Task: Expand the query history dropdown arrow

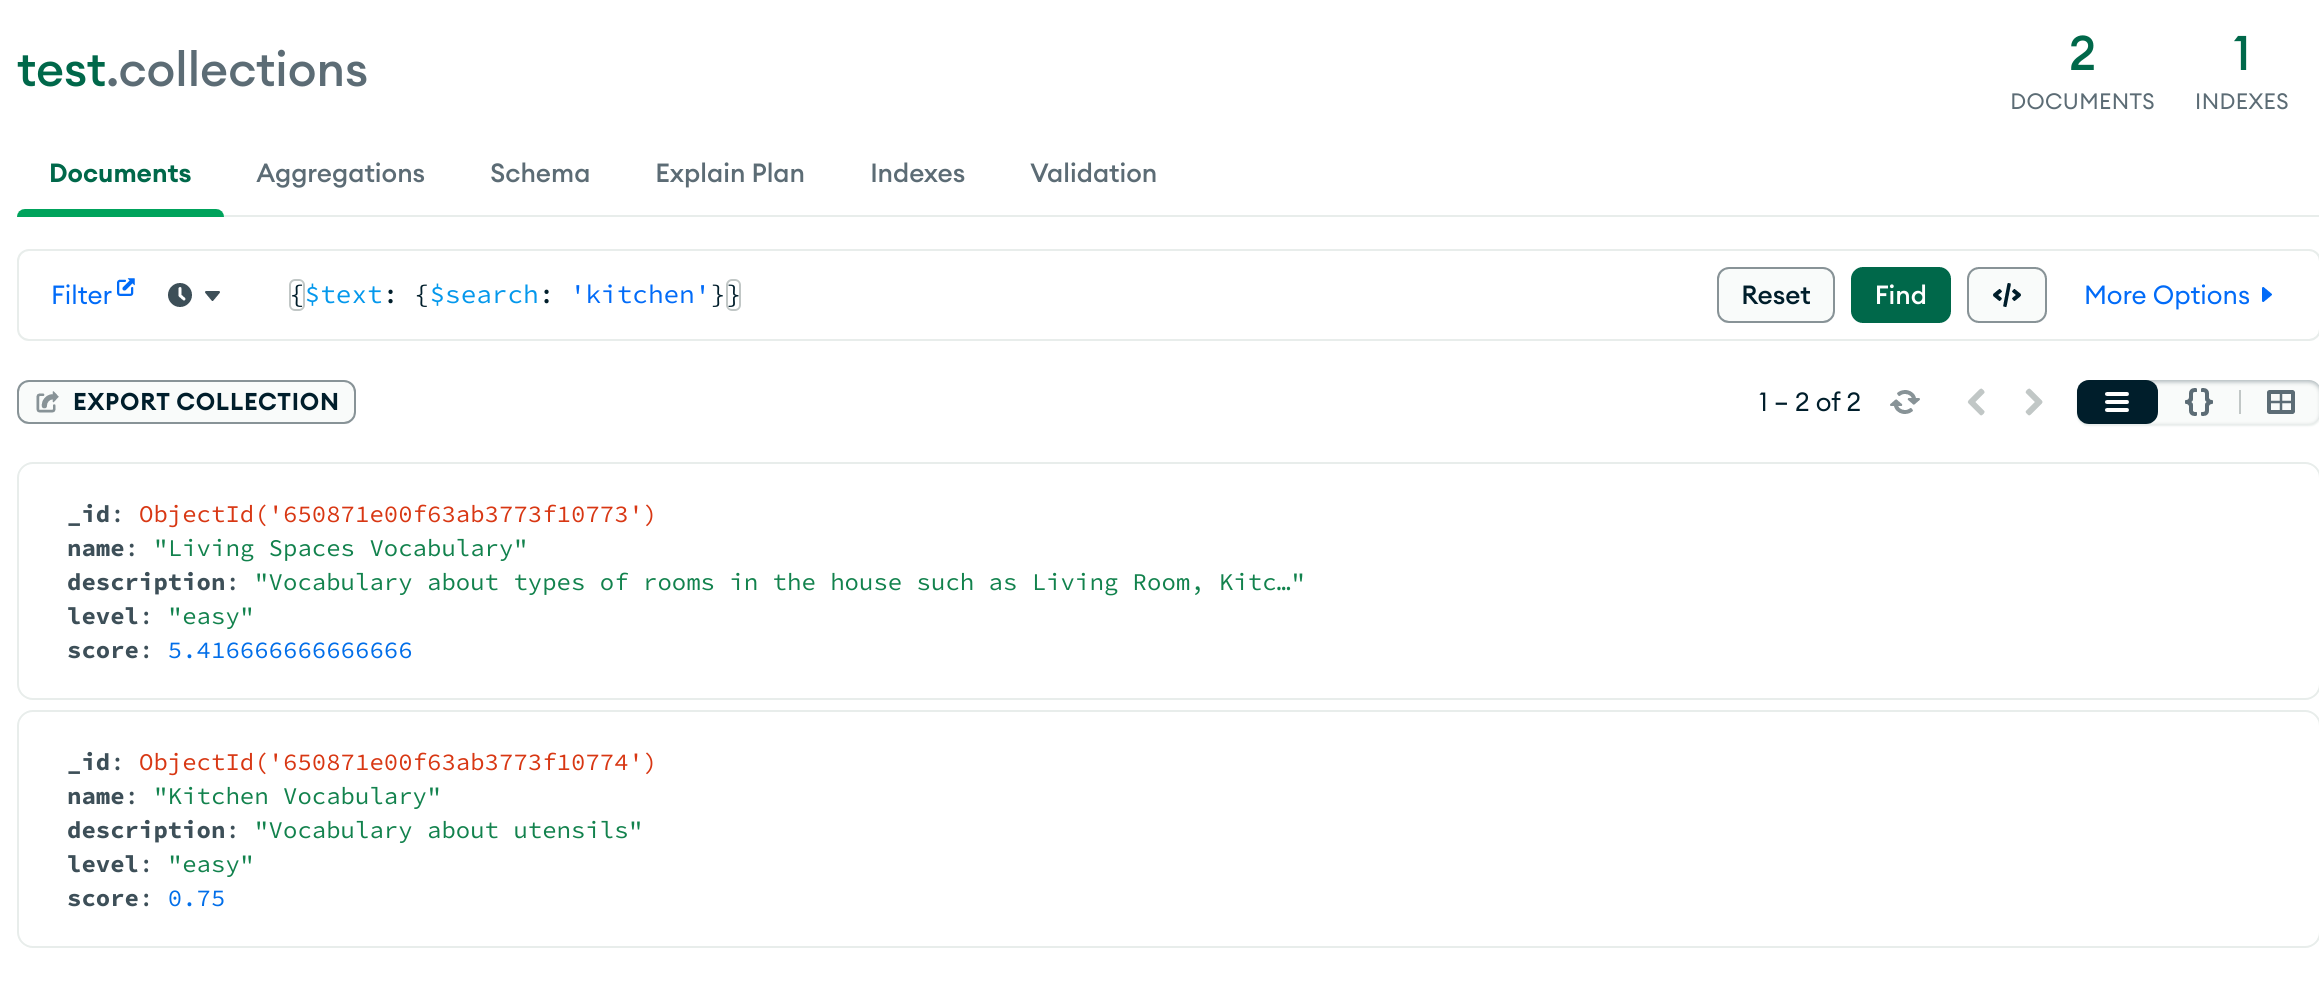Action: pos(212,296)
